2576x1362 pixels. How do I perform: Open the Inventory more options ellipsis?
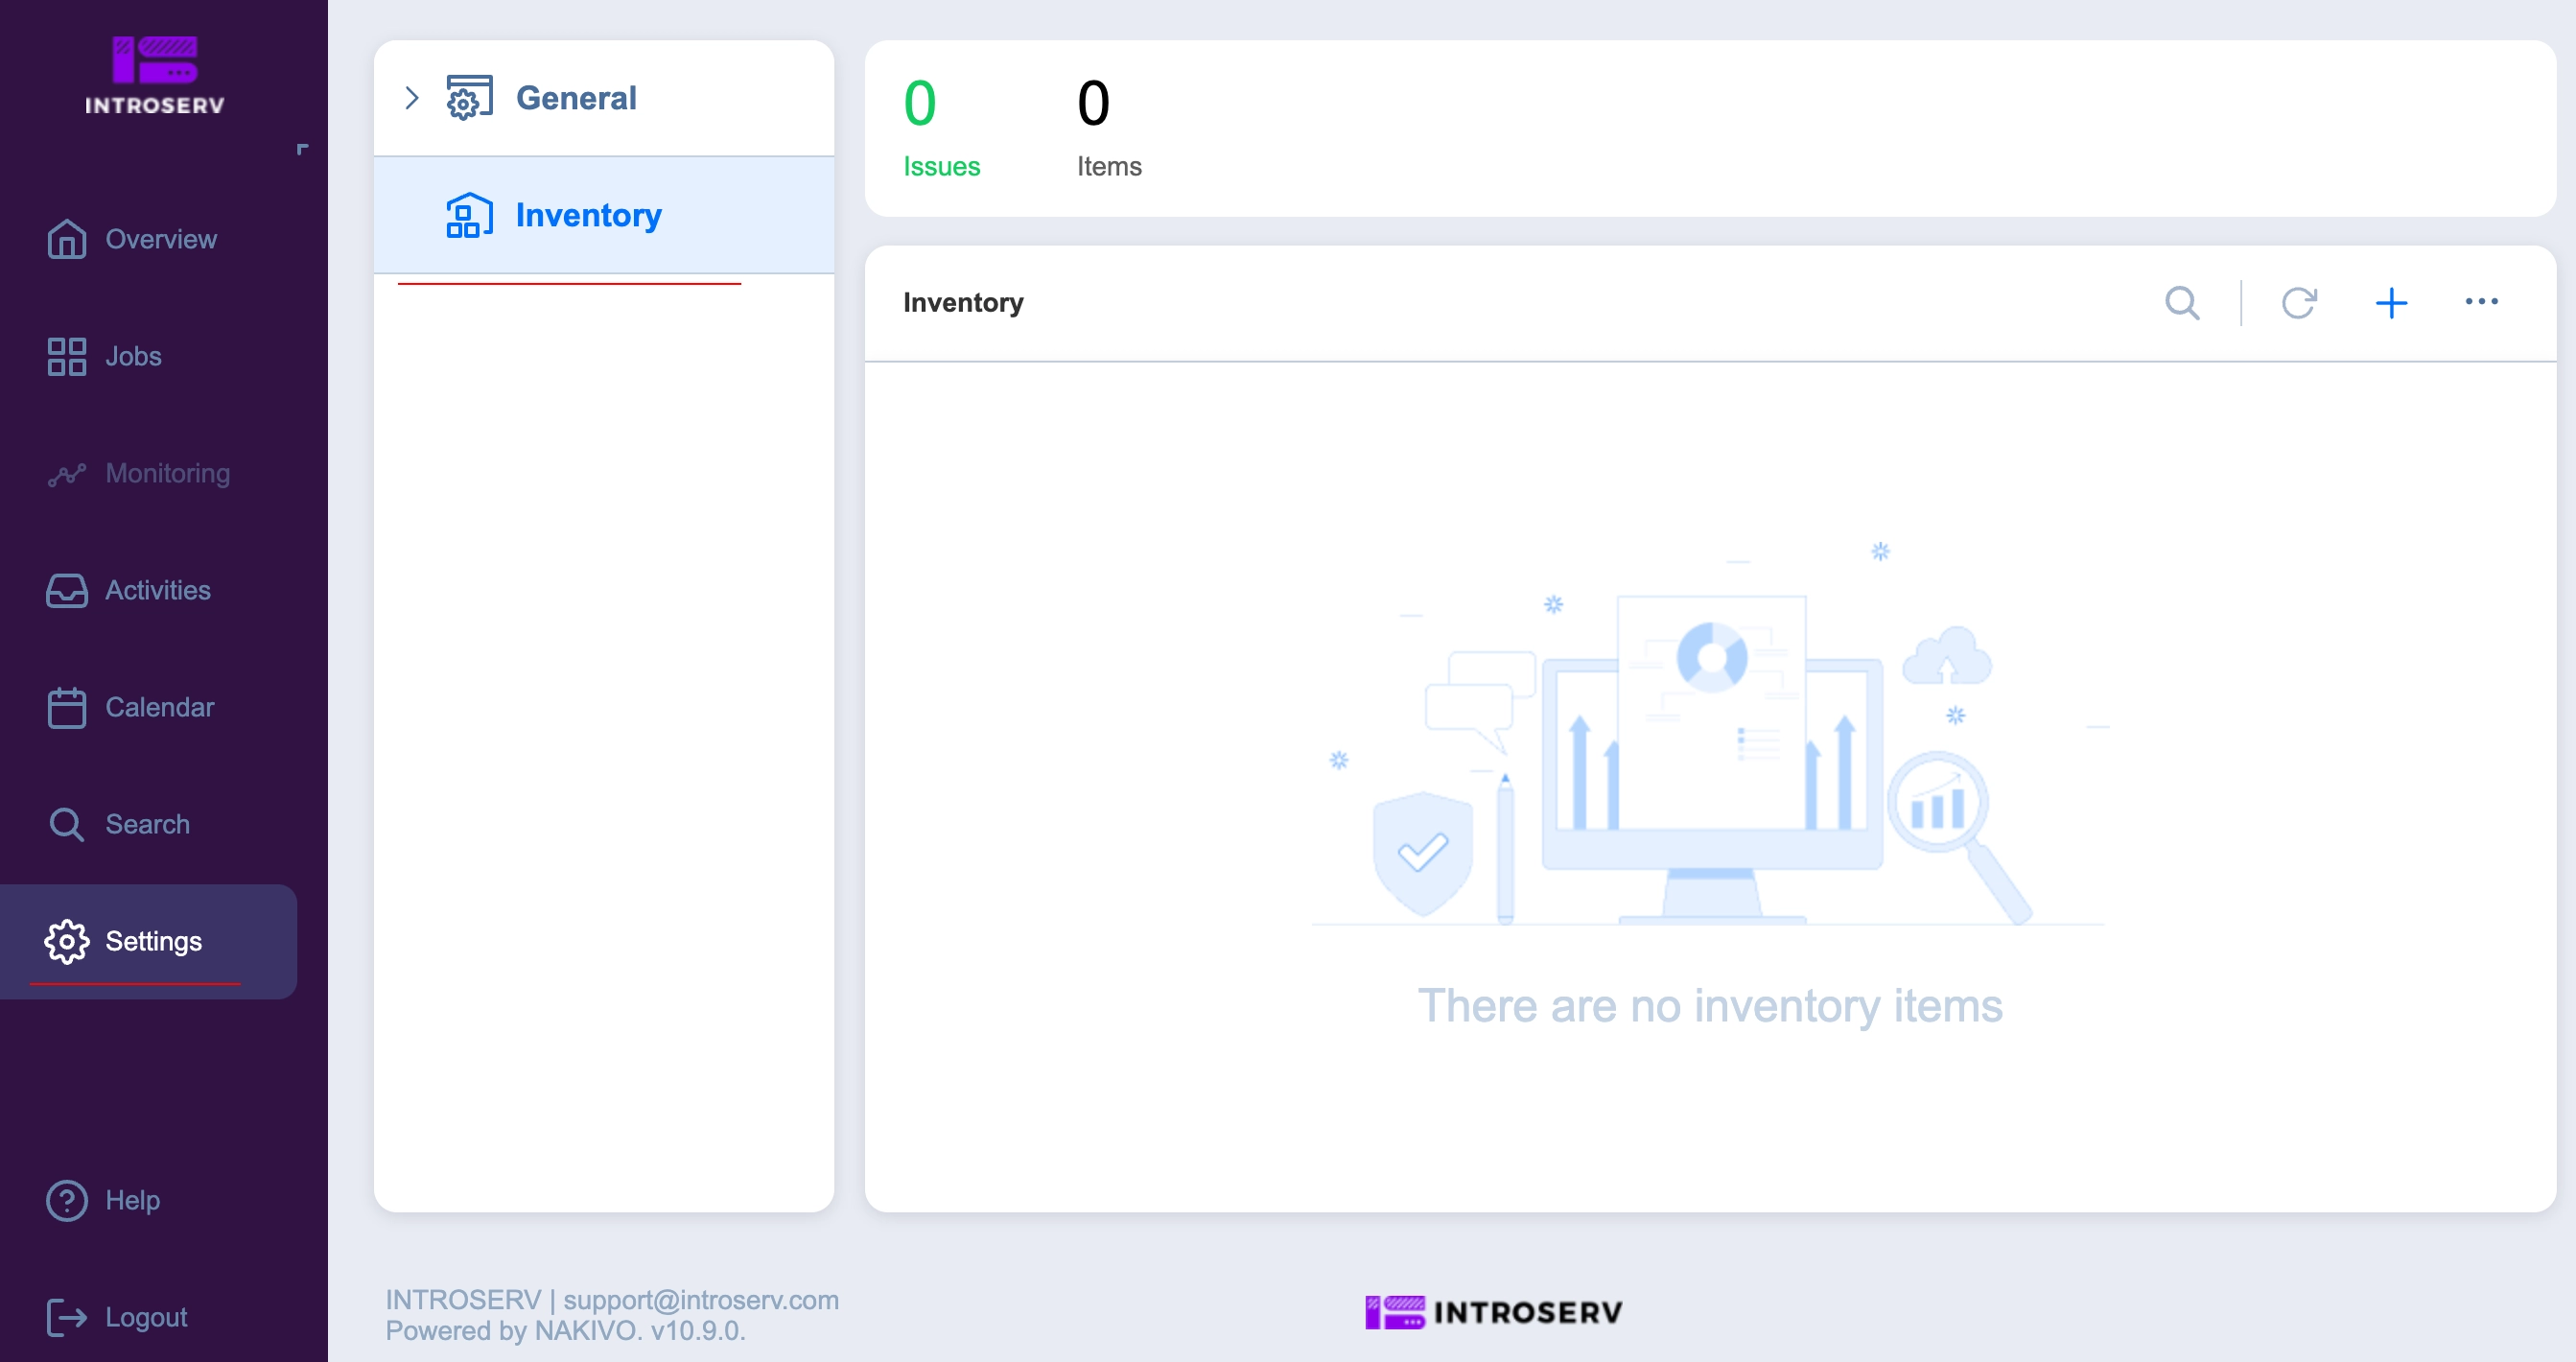[2481, 301]
